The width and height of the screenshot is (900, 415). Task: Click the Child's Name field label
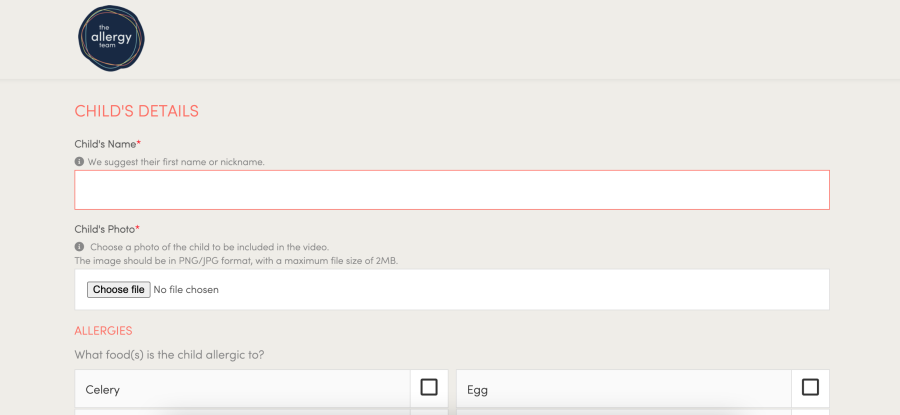tap(105, 144)
